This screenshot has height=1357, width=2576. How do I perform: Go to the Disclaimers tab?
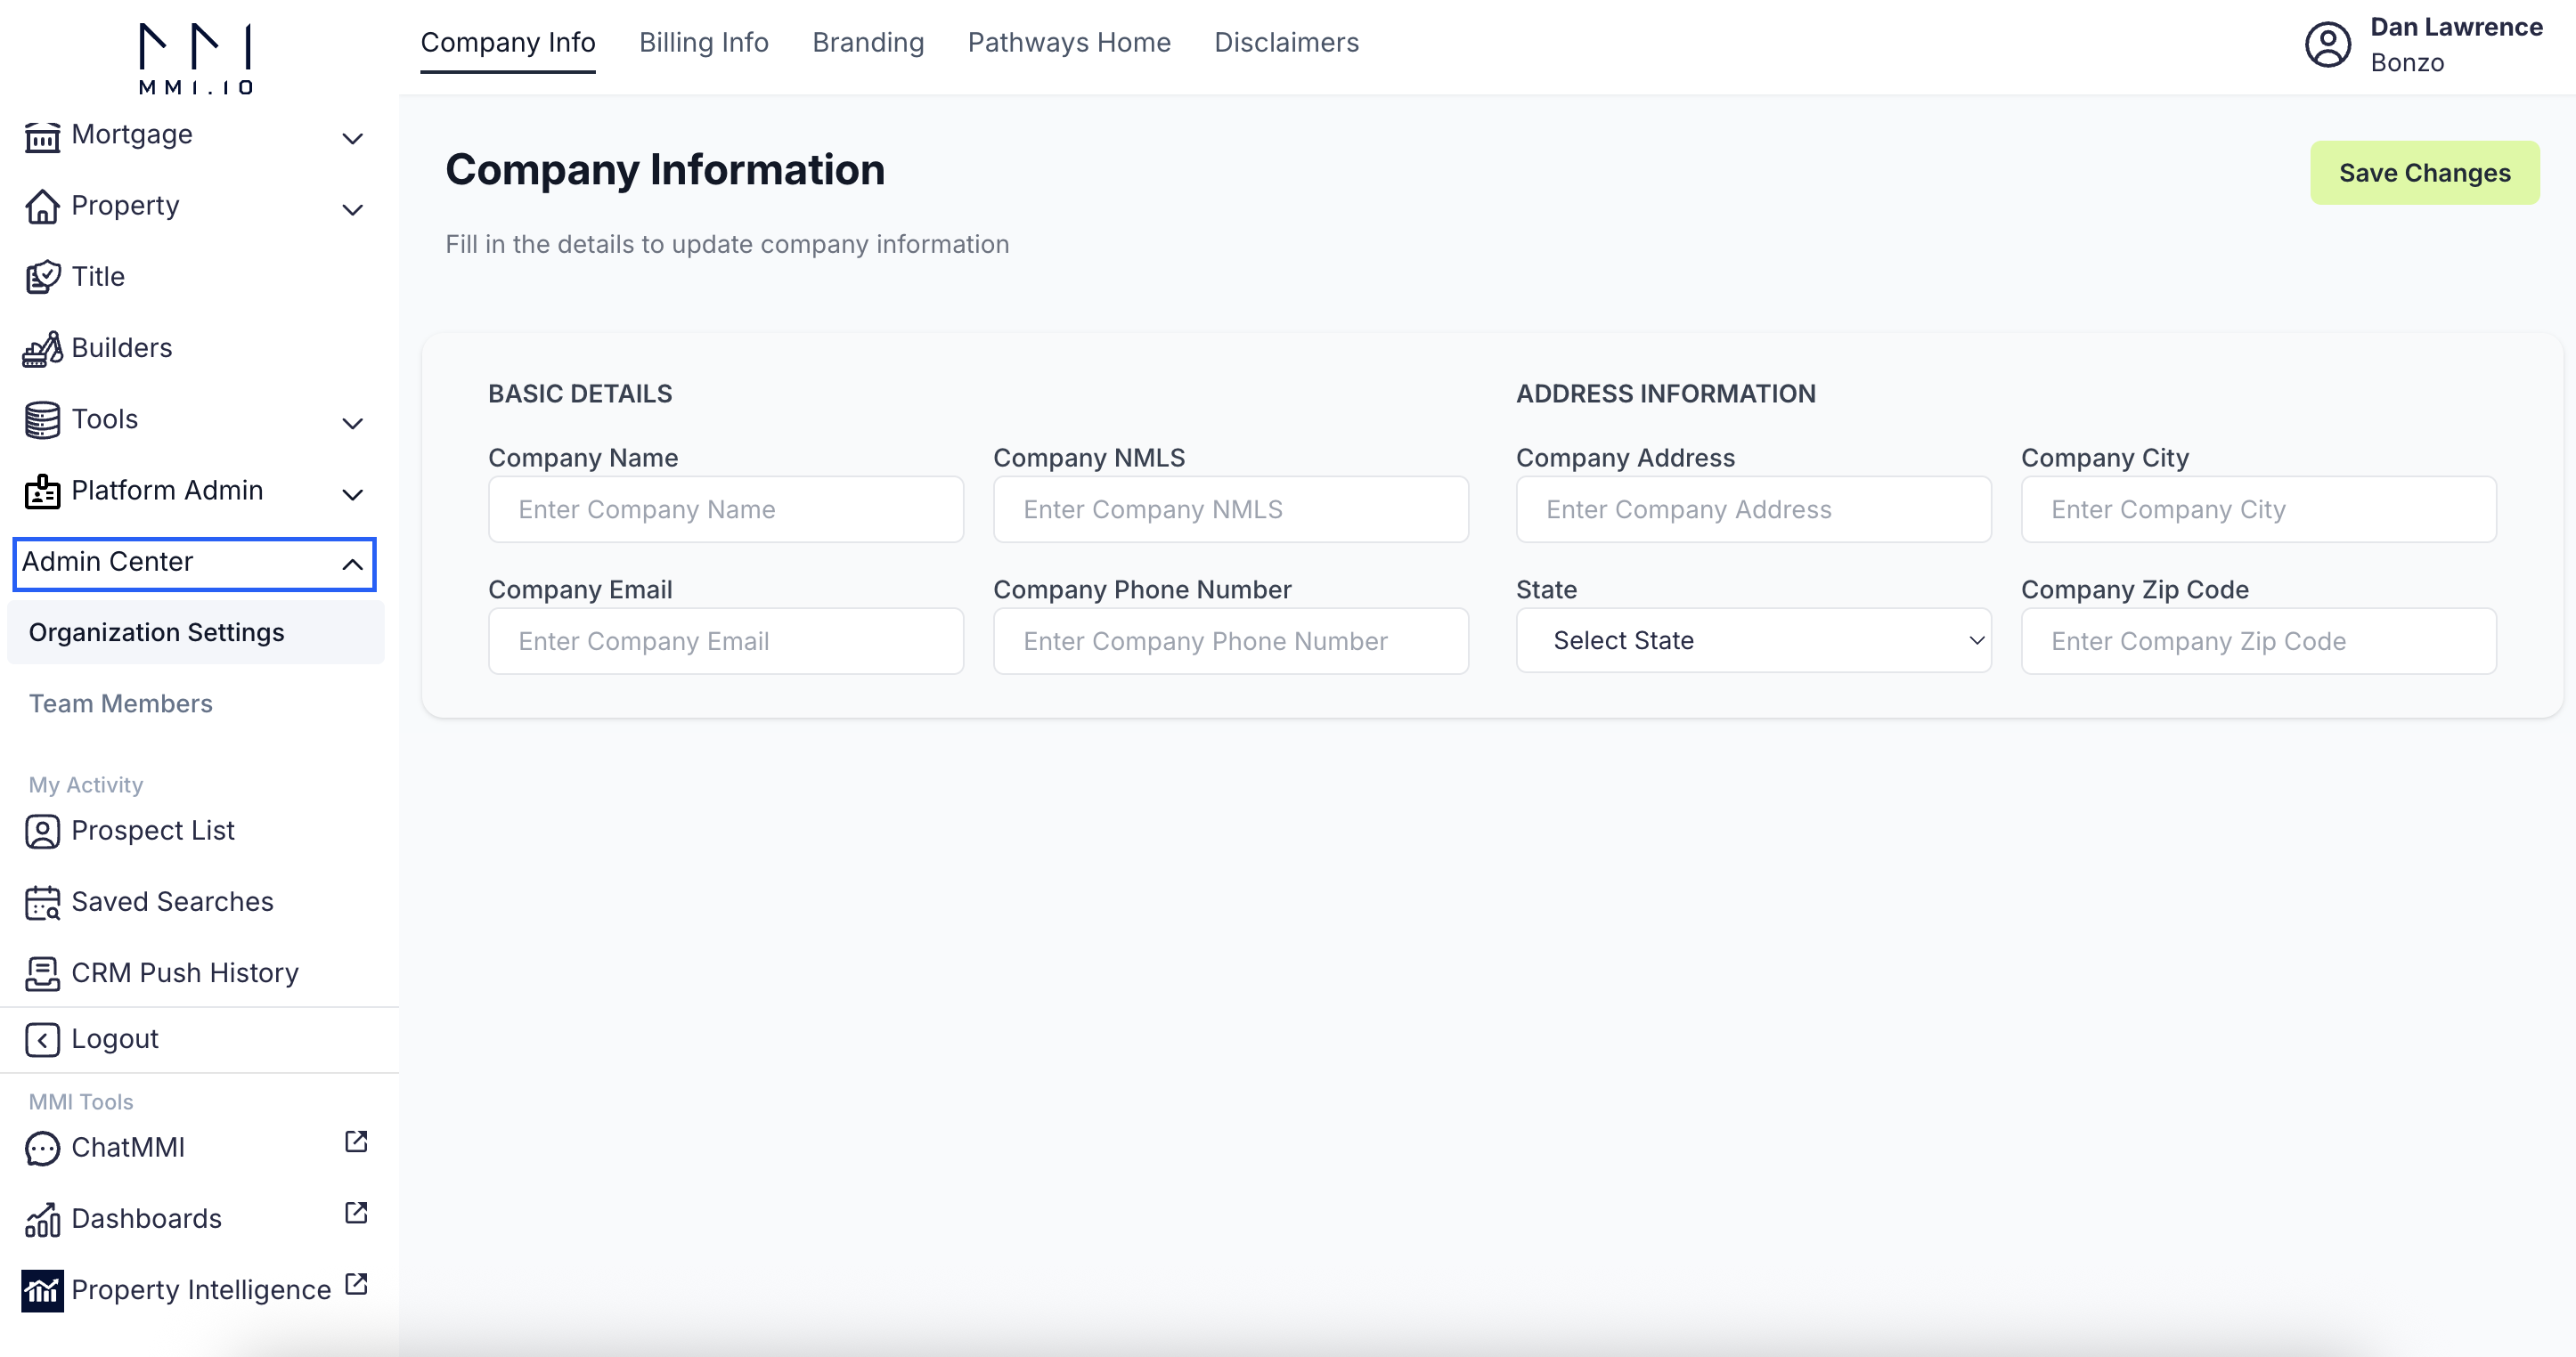pos(1286,43)
